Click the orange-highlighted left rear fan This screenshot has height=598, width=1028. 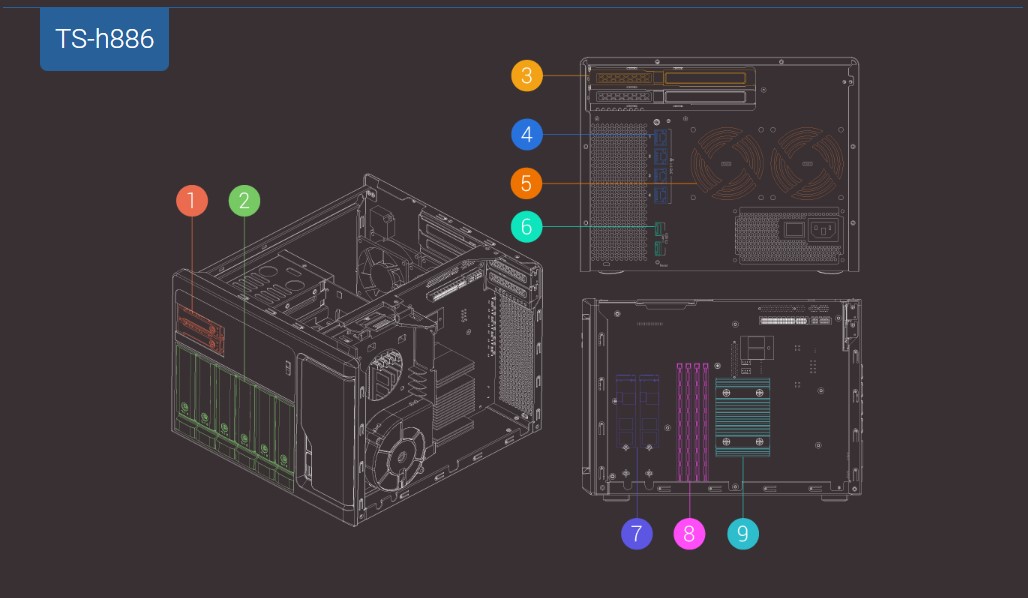(x=724, y=163)
